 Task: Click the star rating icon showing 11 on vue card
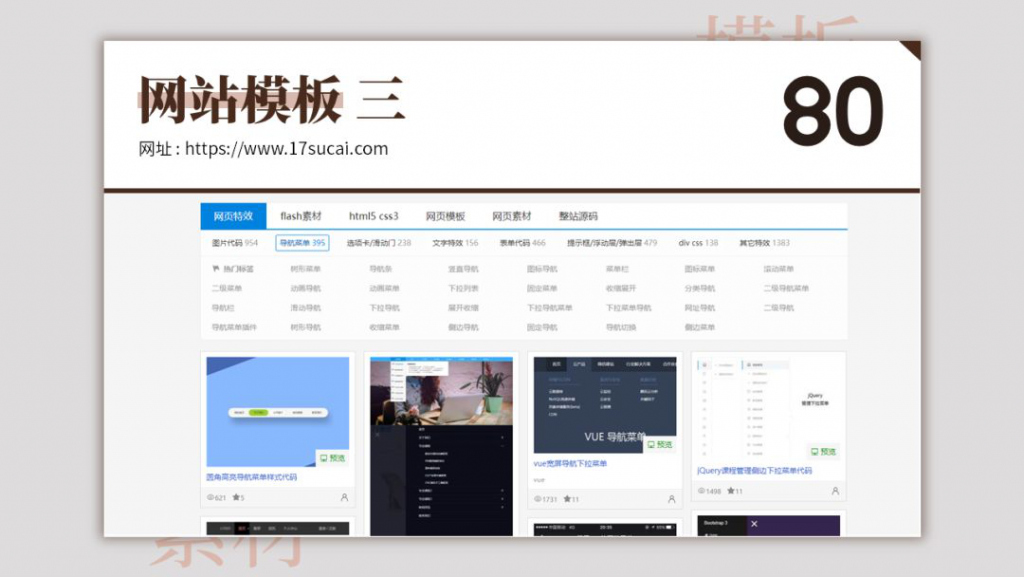click(x=569, y=497)
